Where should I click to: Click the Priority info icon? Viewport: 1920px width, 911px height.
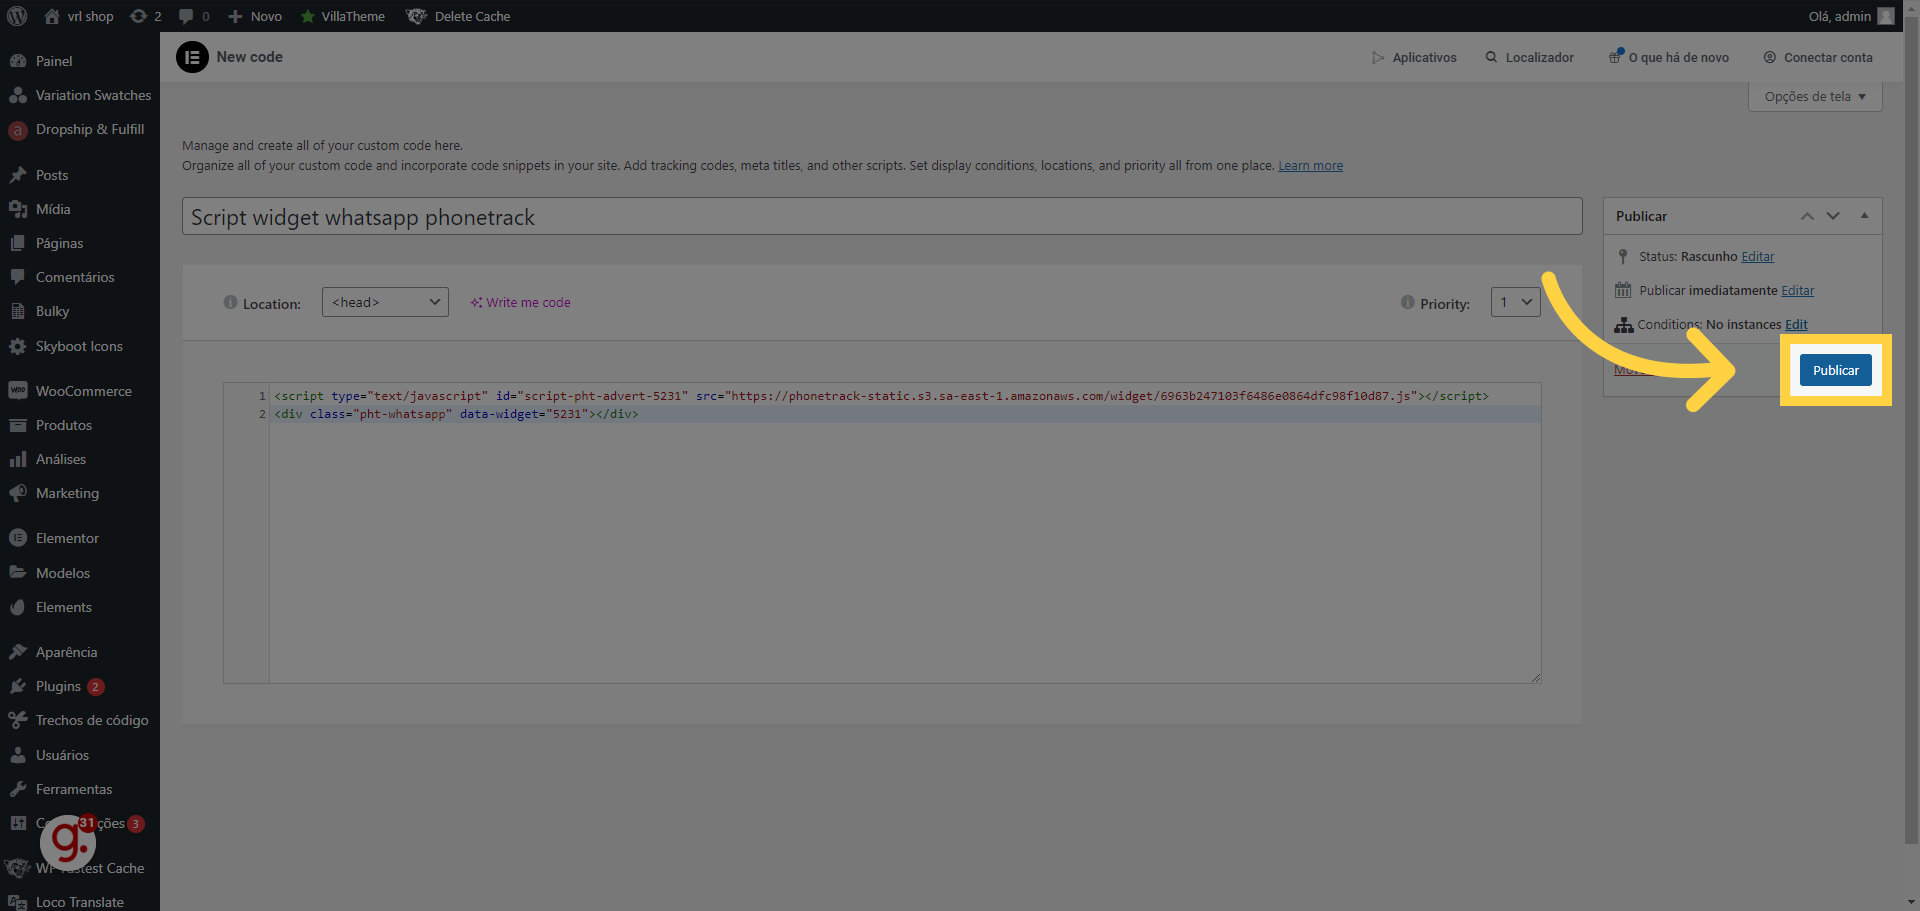pos(1408,302)
